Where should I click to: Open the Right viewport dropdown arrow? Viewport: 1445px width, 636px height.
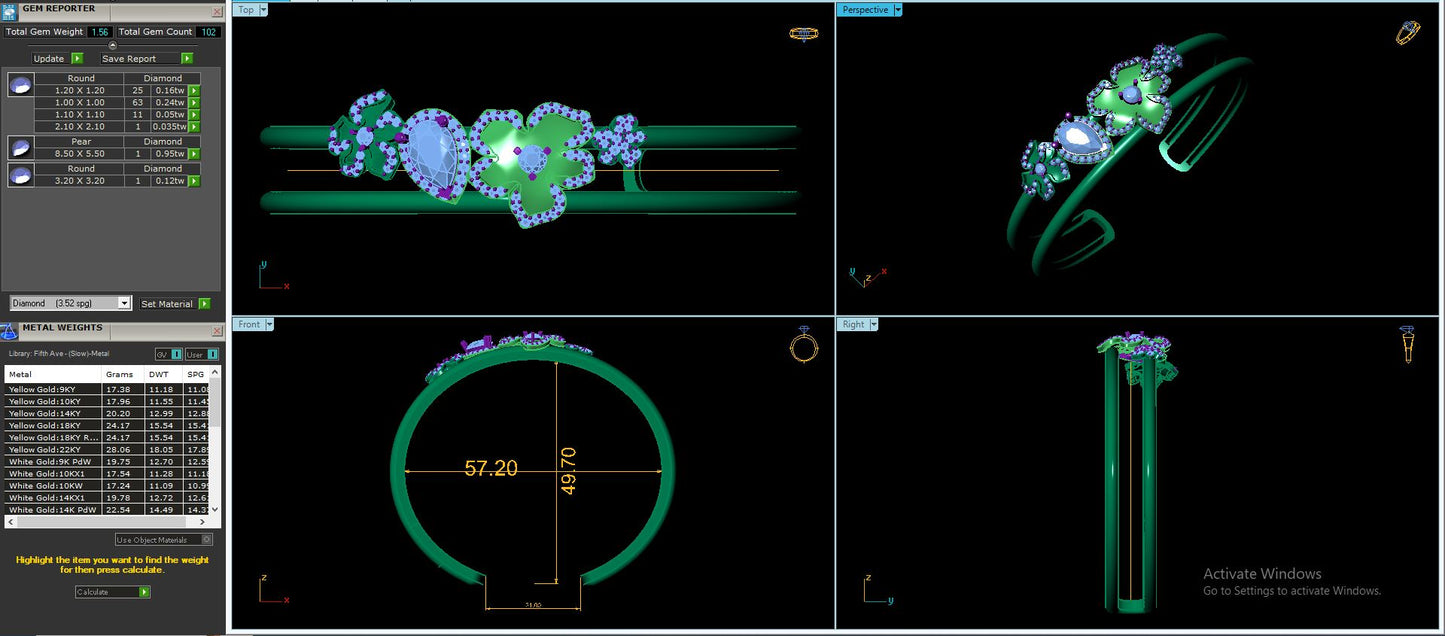coord(874,325)
